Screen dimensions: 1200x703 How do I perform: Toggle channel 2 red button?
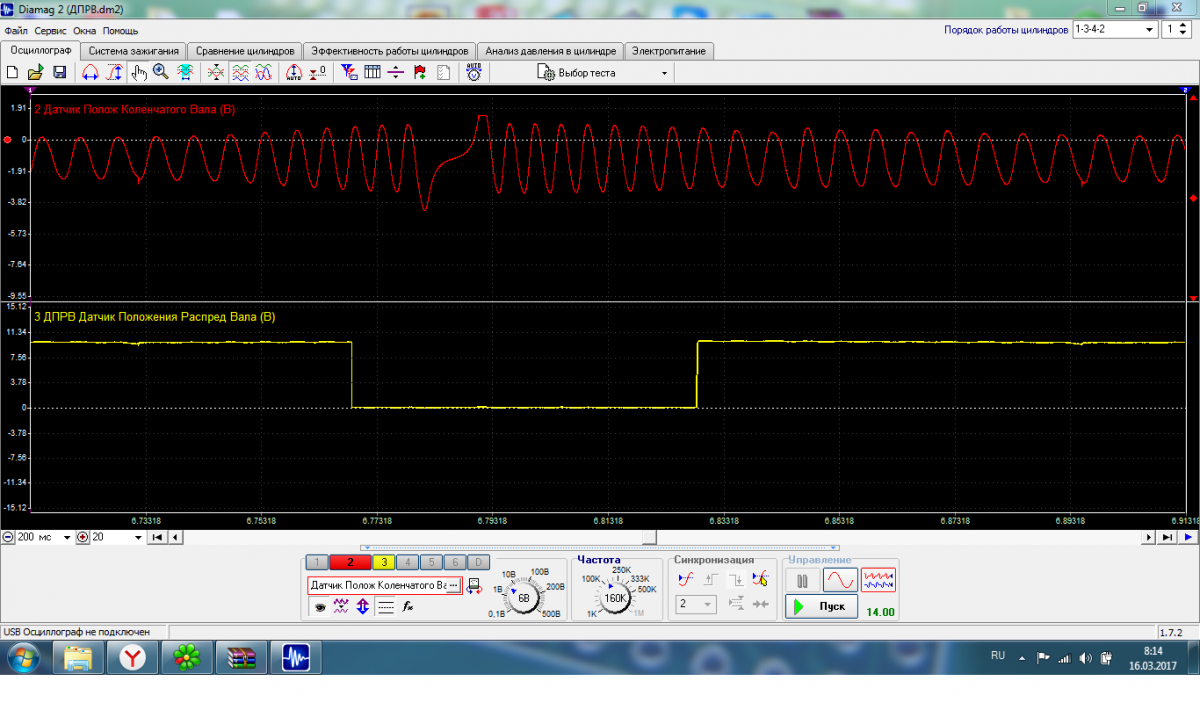pos(350,563)
